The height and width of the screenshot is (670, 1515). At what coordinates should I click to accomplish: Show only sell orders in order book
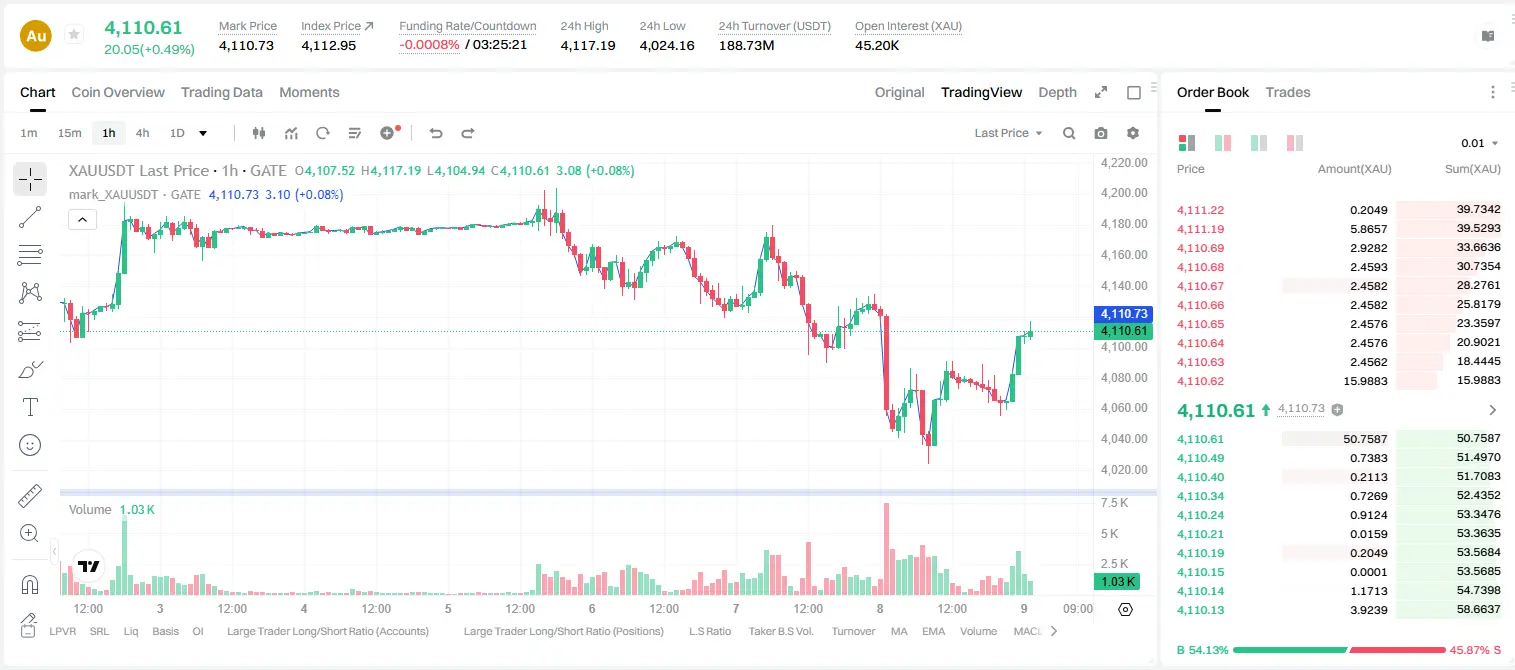coord(1294,143)
